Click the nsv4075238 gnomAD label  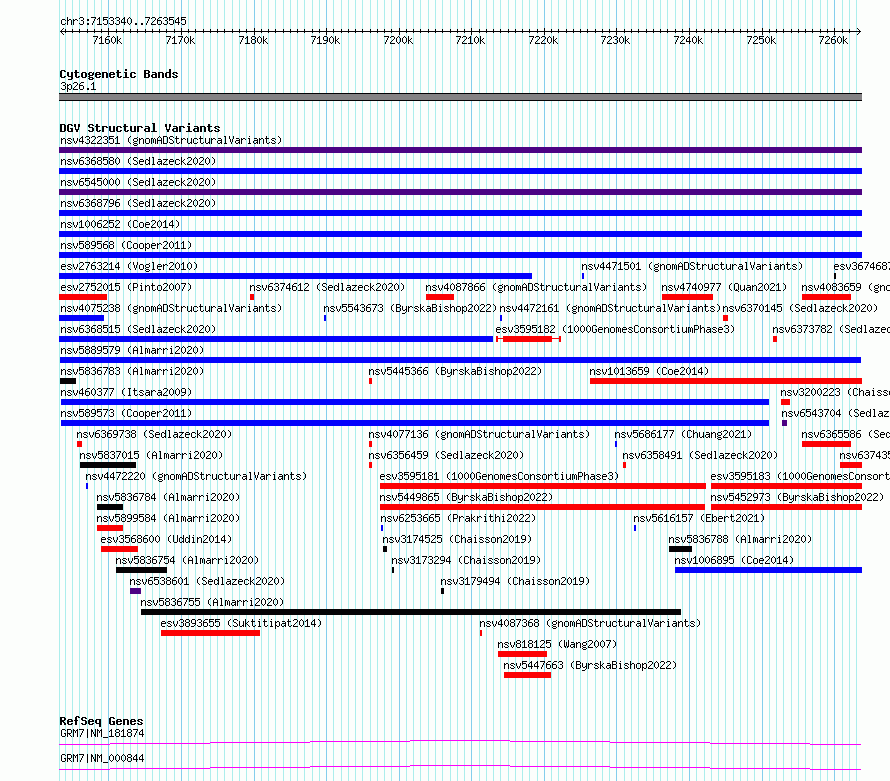(171, 308)
